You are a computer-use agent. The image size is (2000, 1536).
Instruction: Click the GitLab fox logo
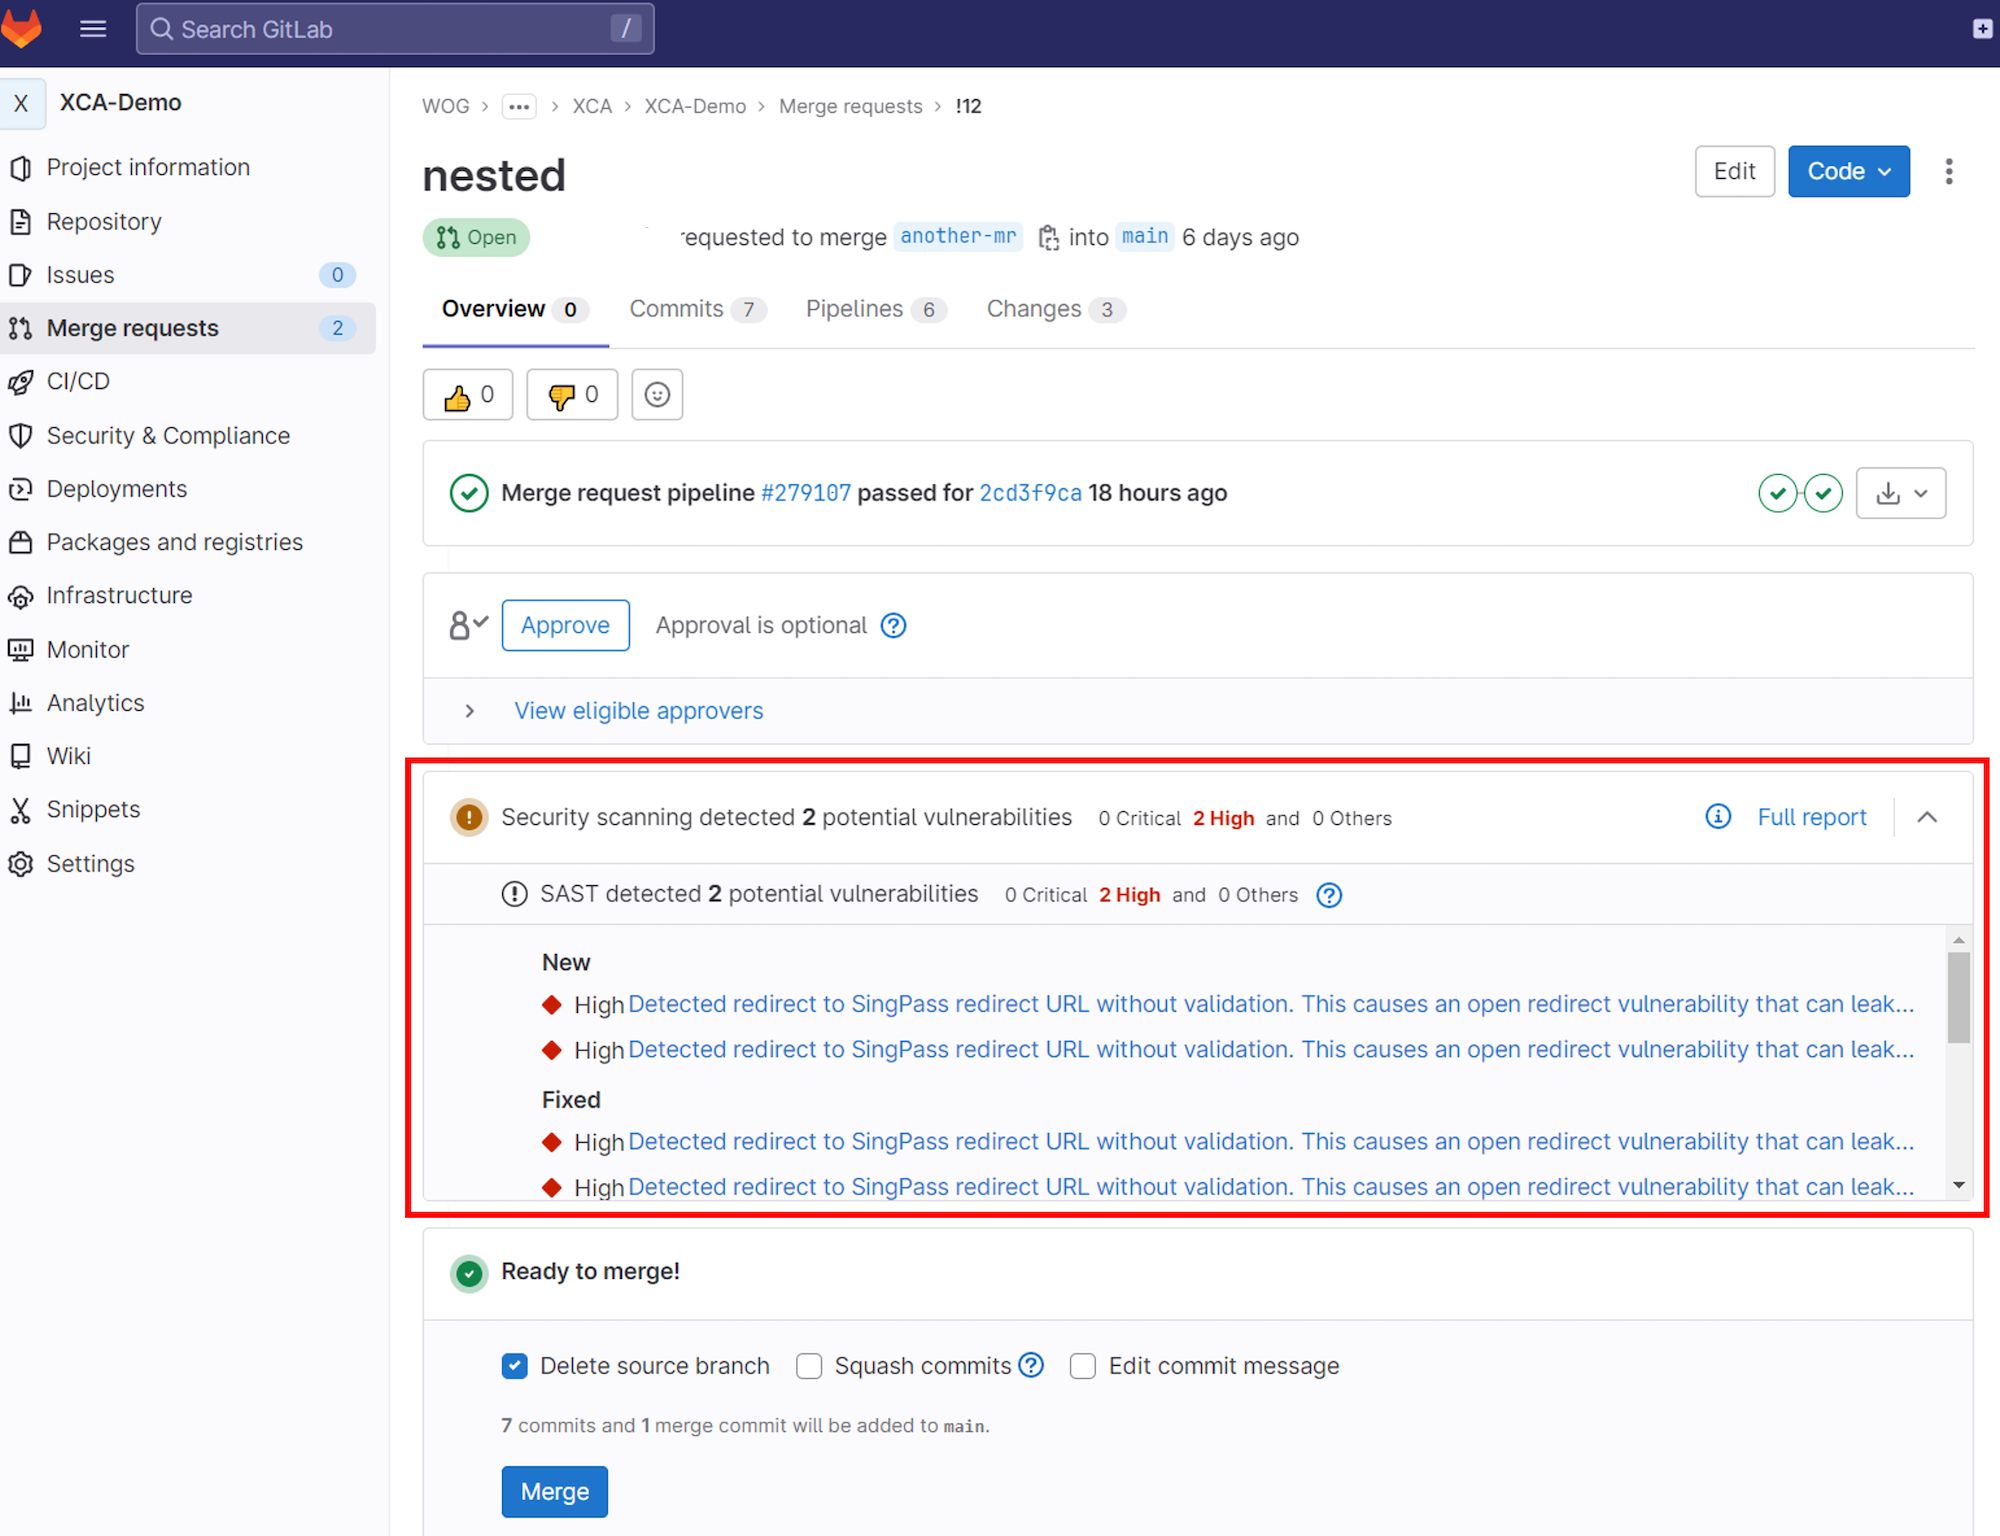click(x=22, y=29)
